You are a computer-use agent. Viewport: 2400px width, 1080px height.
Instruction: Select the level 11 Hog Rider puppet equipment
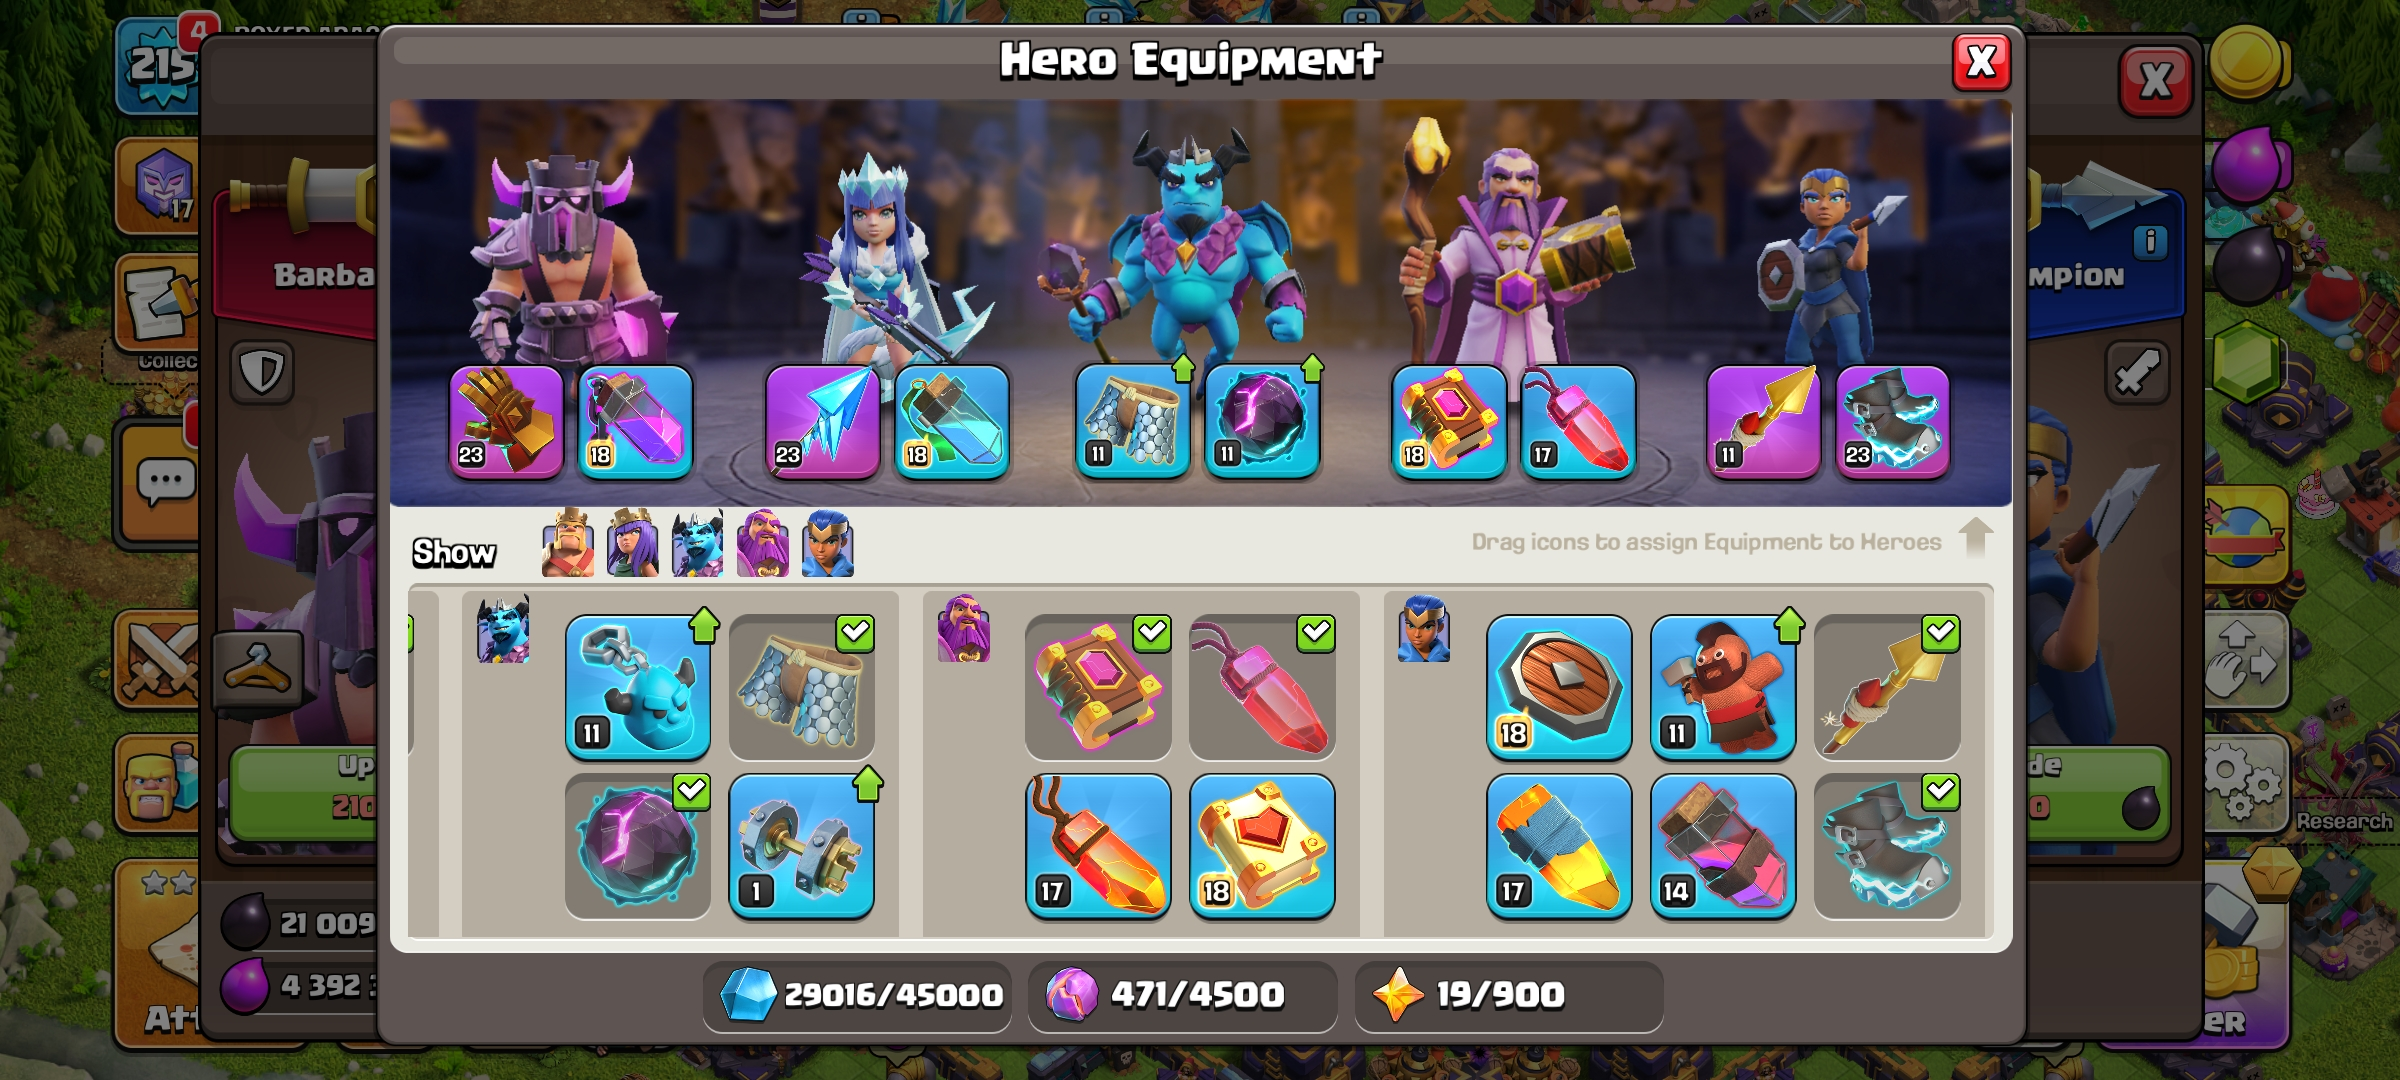(1723, 687)
